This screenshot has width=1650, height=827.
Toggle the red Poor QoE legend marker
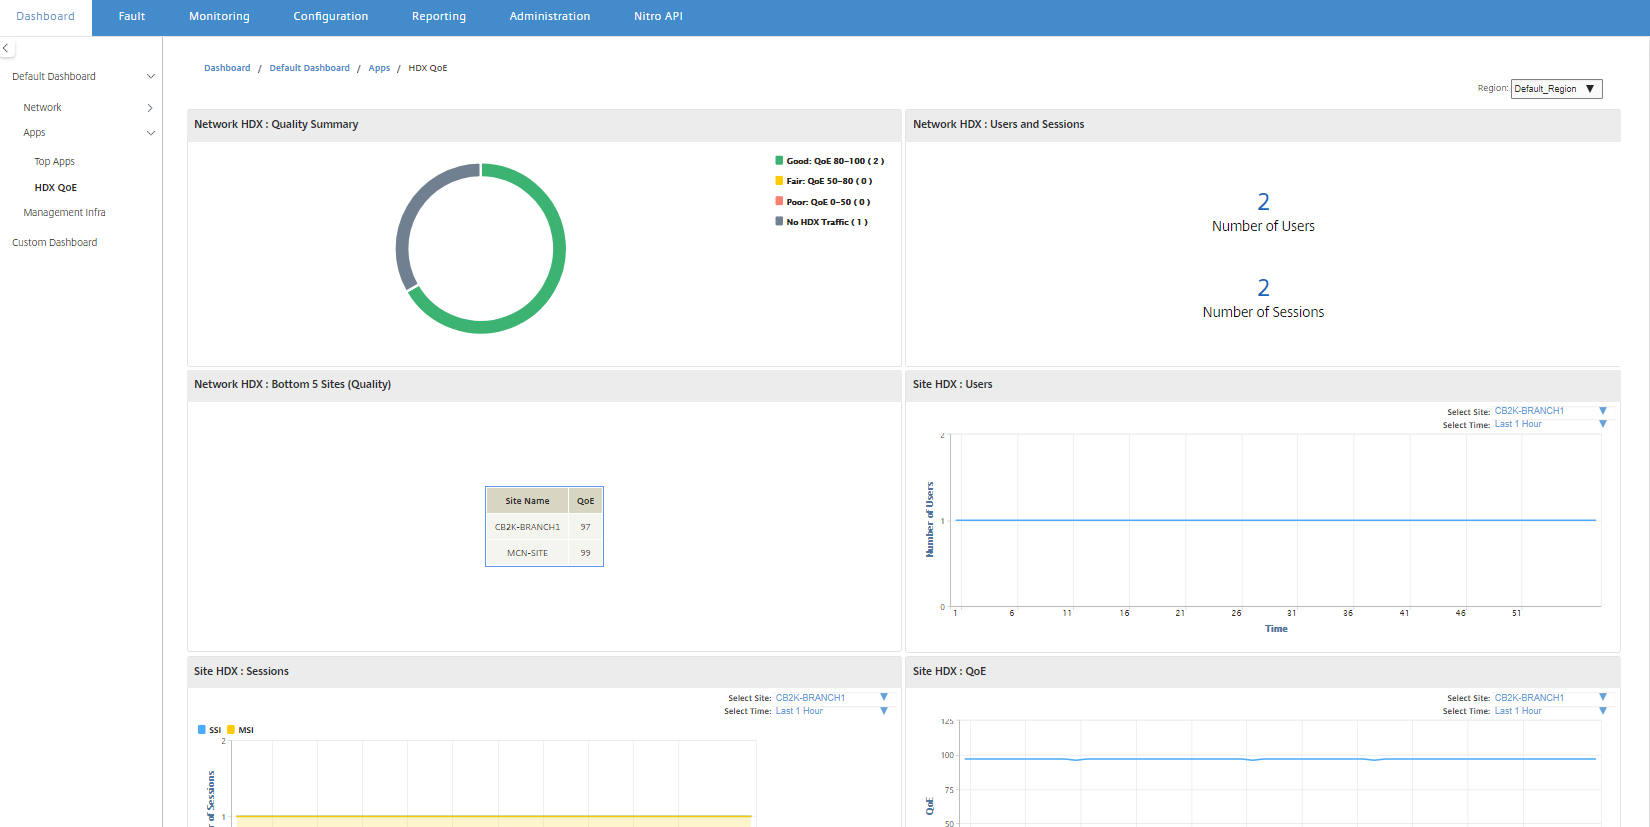click(779, 201)
